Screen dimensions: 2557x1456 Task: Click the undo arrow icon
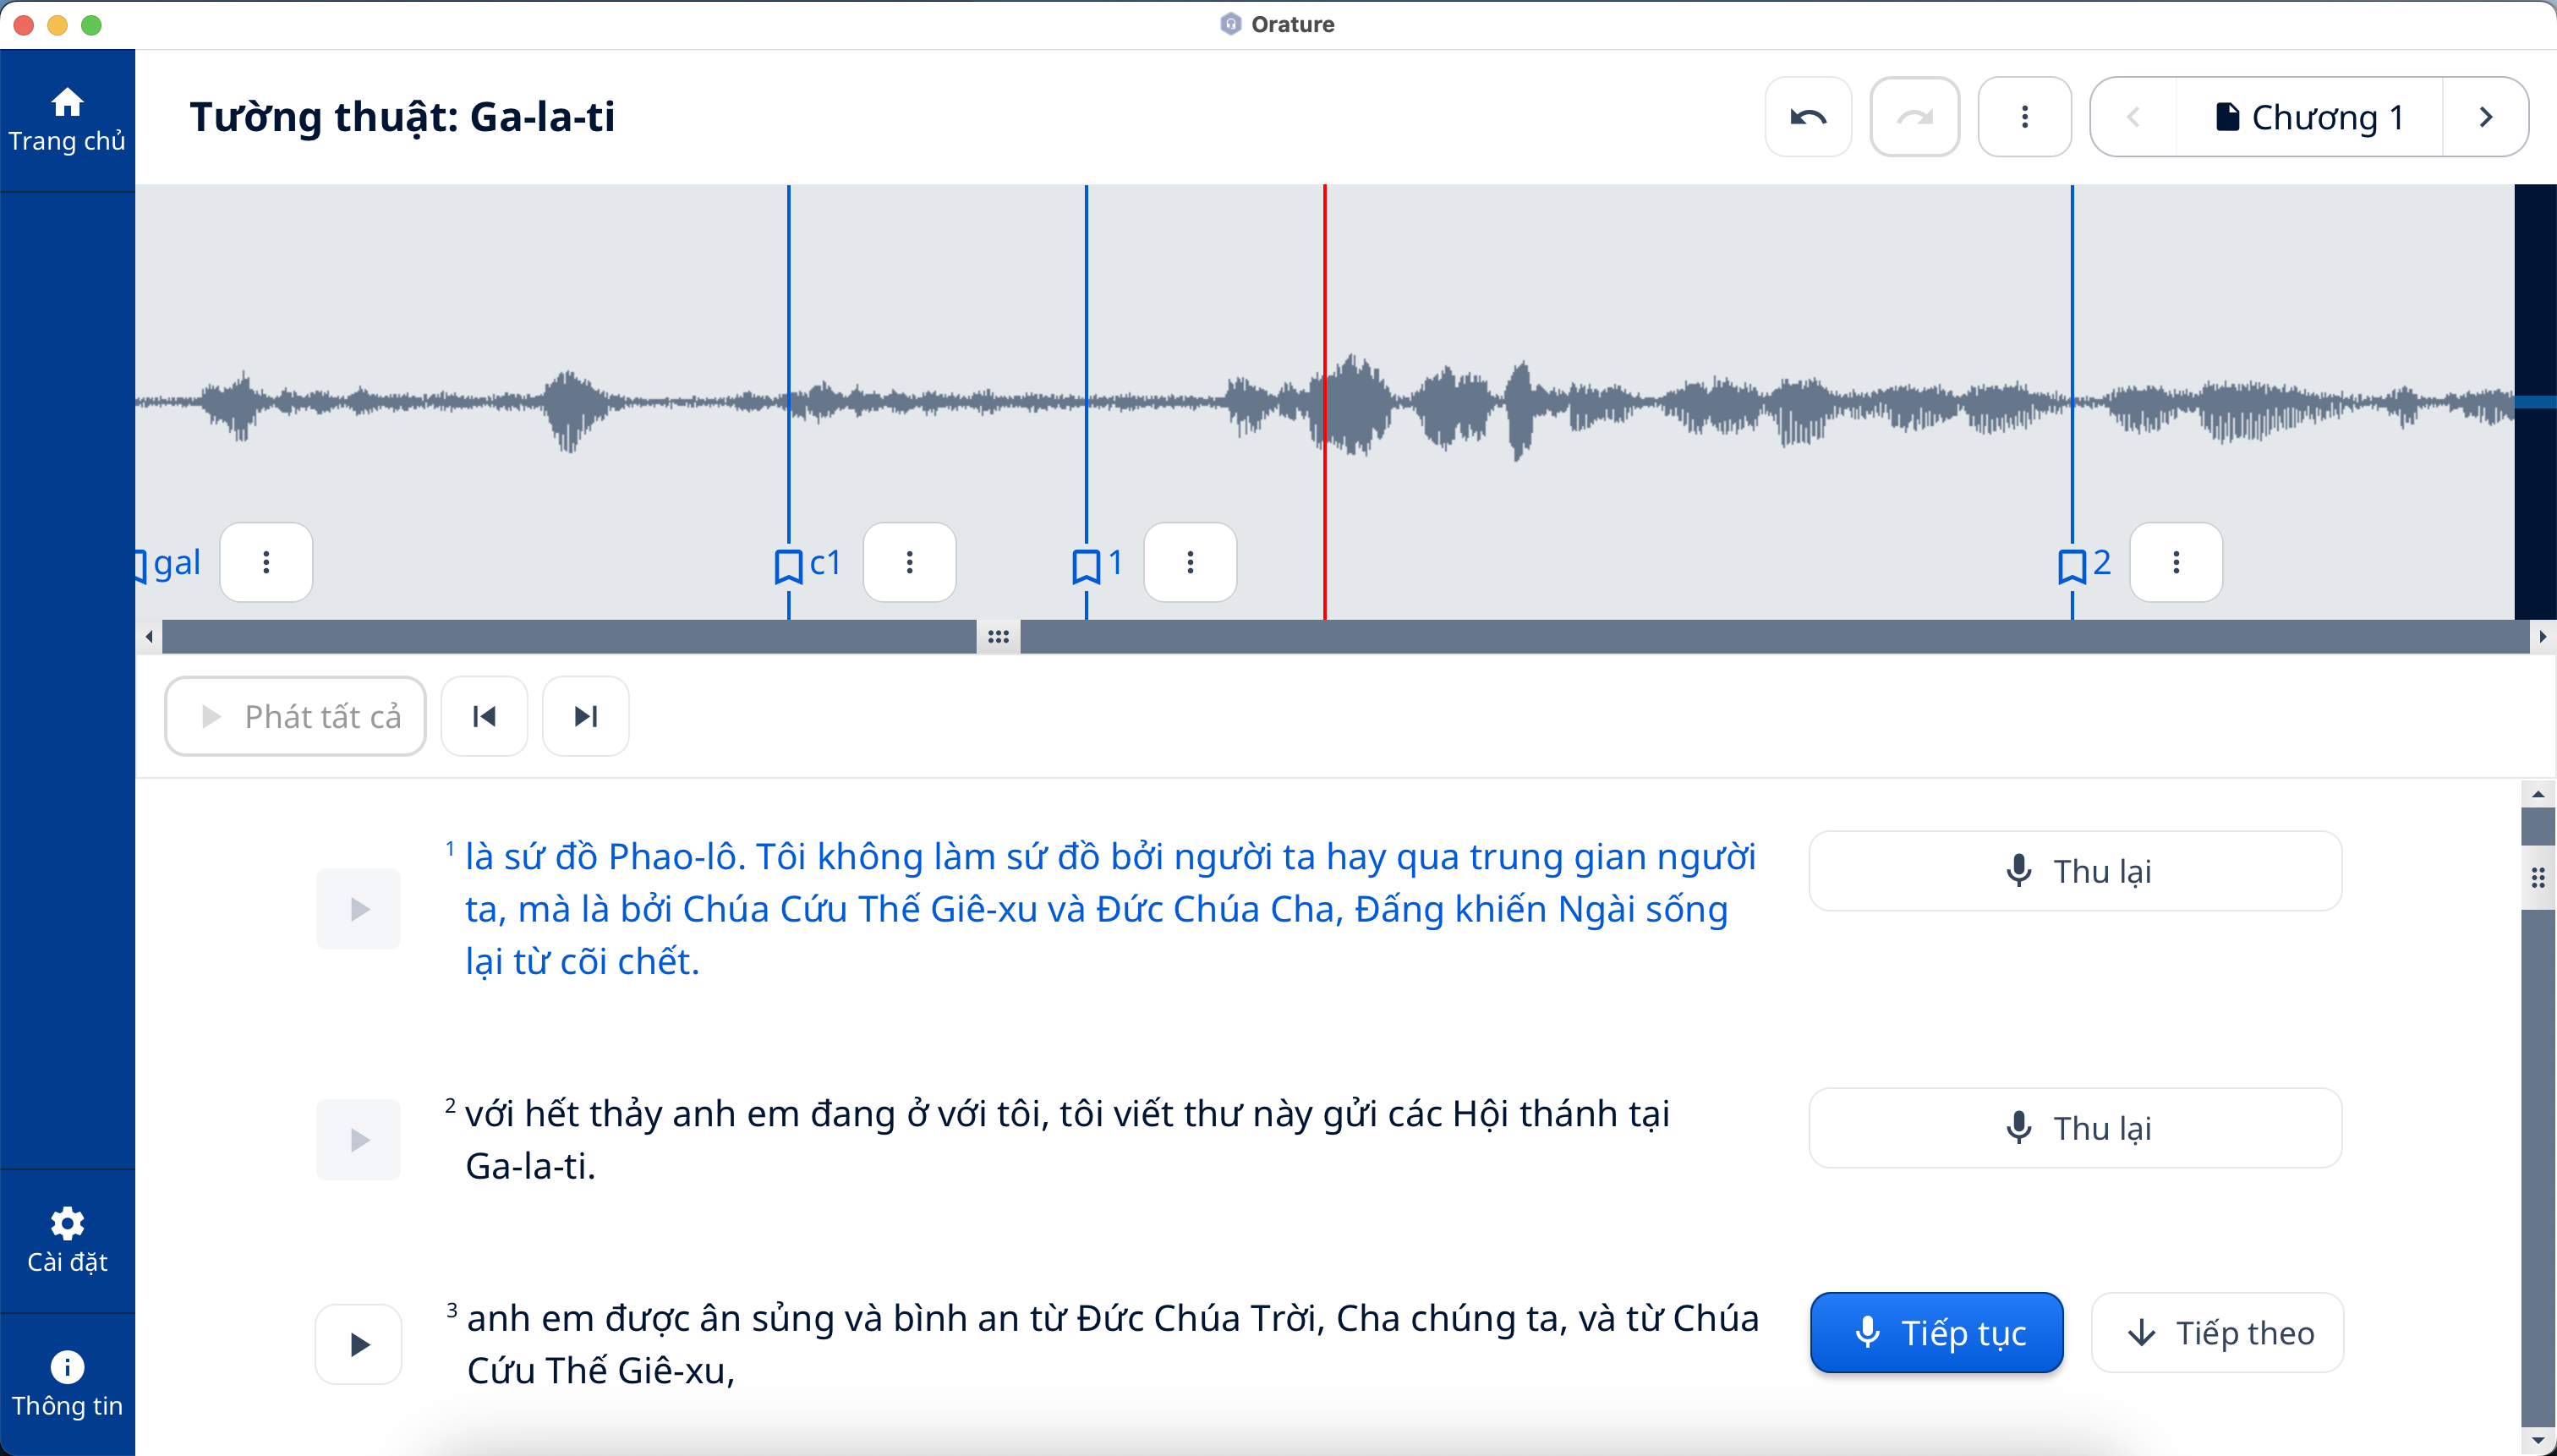[x=1807, y=117]
